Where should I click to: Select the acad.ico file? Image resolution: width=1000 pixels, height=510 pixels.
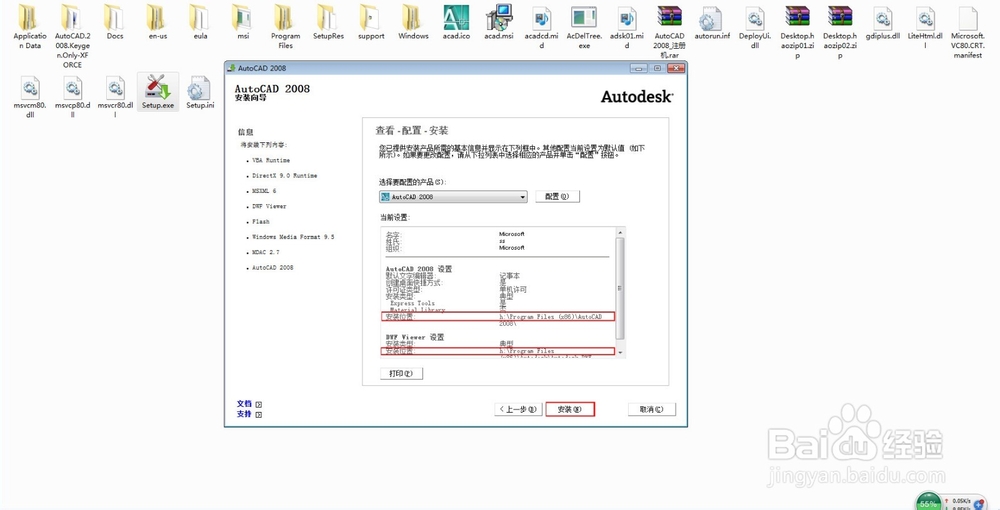[456, 22]
